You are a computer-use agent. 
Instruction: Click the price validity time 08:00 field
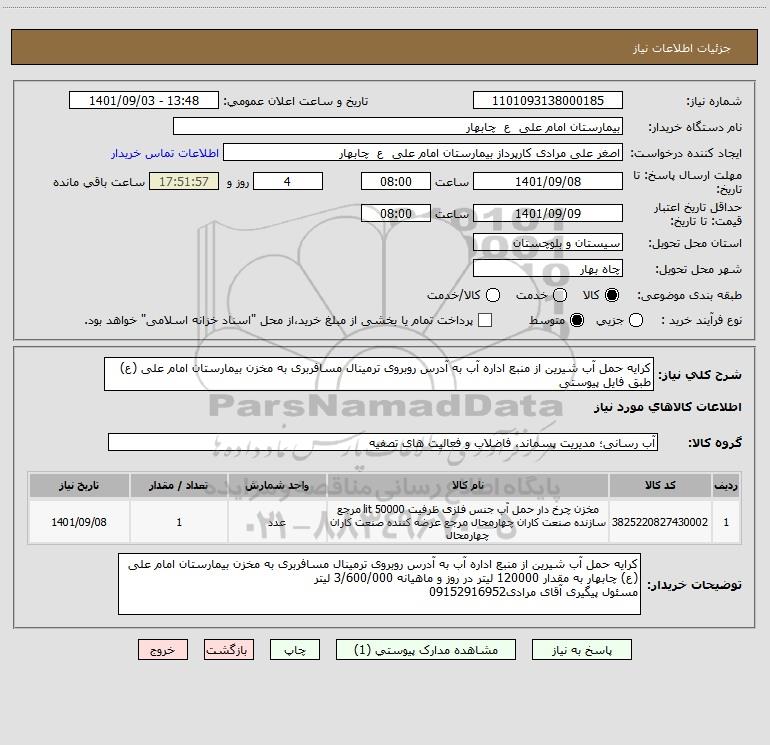tap(396, 213)
